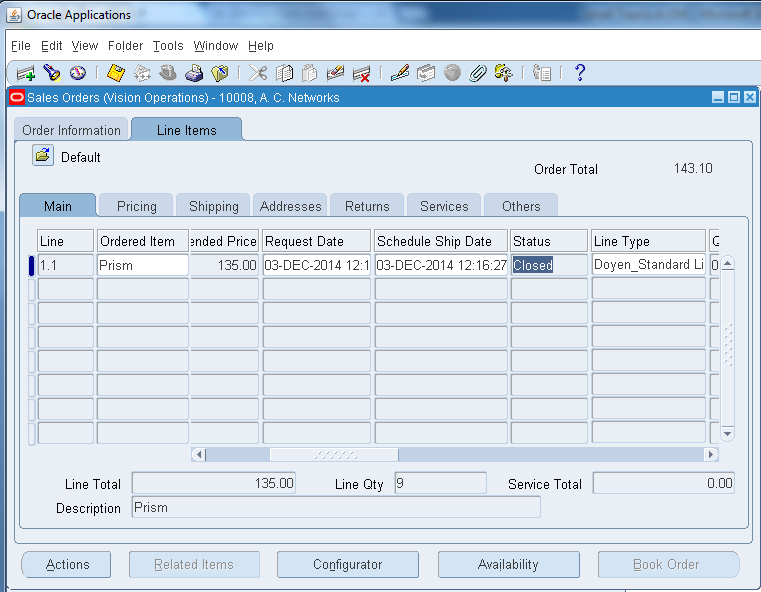Click the Copy icon in toolbar
Screen dimensions: 761x592
[x=284, y=73]
